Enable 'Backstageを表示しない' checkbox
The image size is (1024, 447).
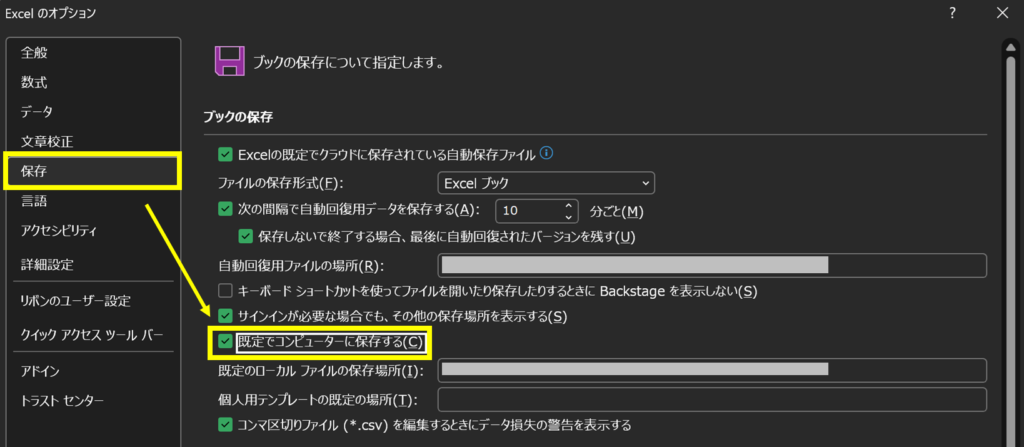pyautogui.click(x=225, y=291)
